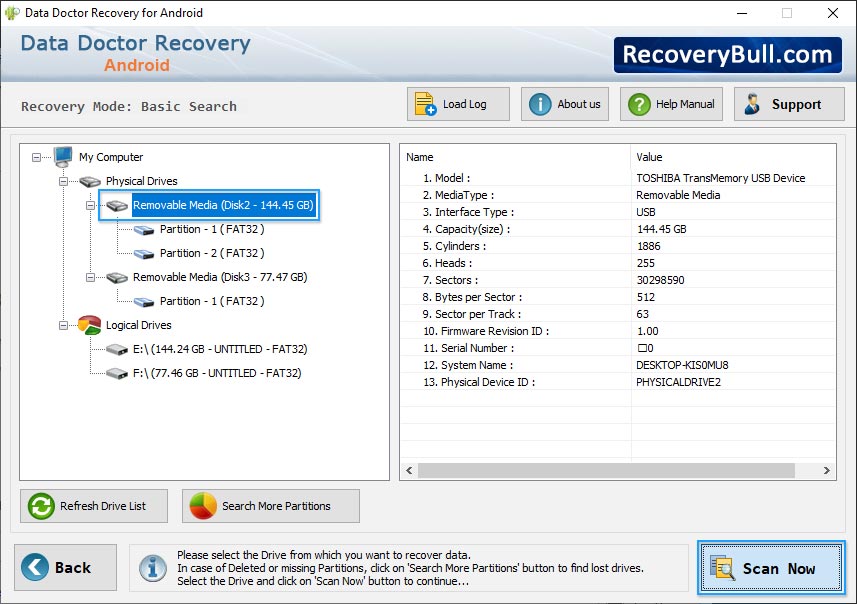
Task: Click the 'DESKTOP-KIS0MU8' system name value
Action: coord(682,365)
